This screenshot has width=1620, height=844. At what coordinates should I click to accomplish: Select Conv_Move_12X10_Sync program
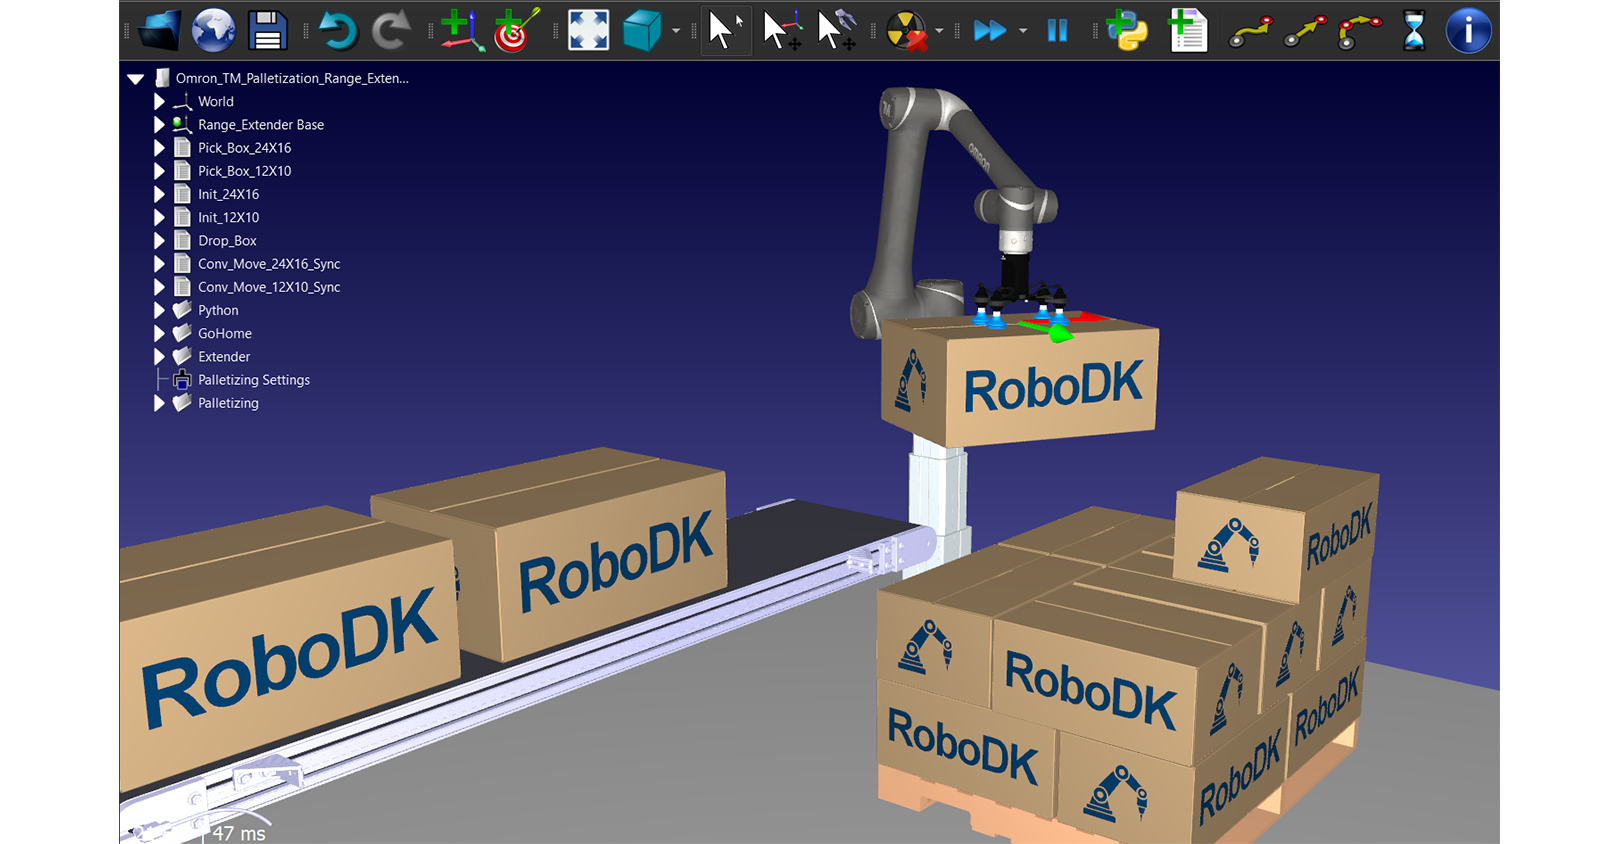click(269, 287)
